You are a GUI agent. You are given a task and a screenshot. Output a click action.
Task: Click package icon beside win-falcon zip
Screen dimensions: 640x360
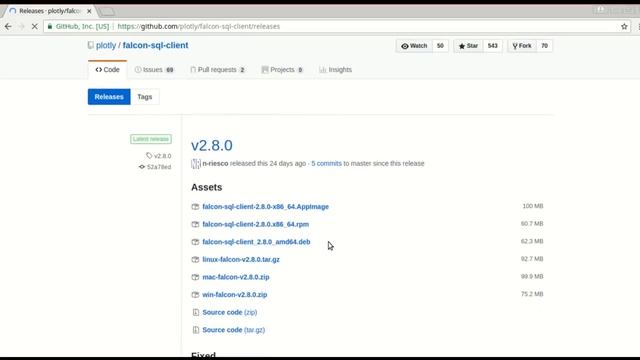coord(196,295)
